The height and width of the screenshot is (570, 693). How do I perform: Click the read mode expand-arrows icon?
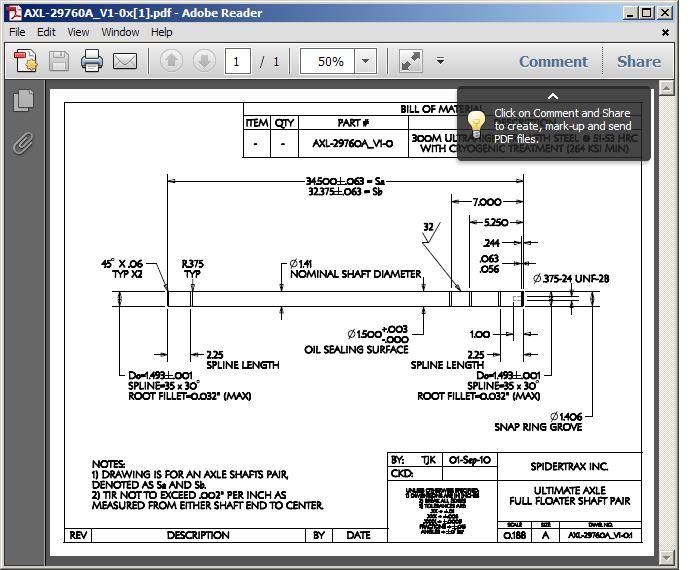coord(410,62)
